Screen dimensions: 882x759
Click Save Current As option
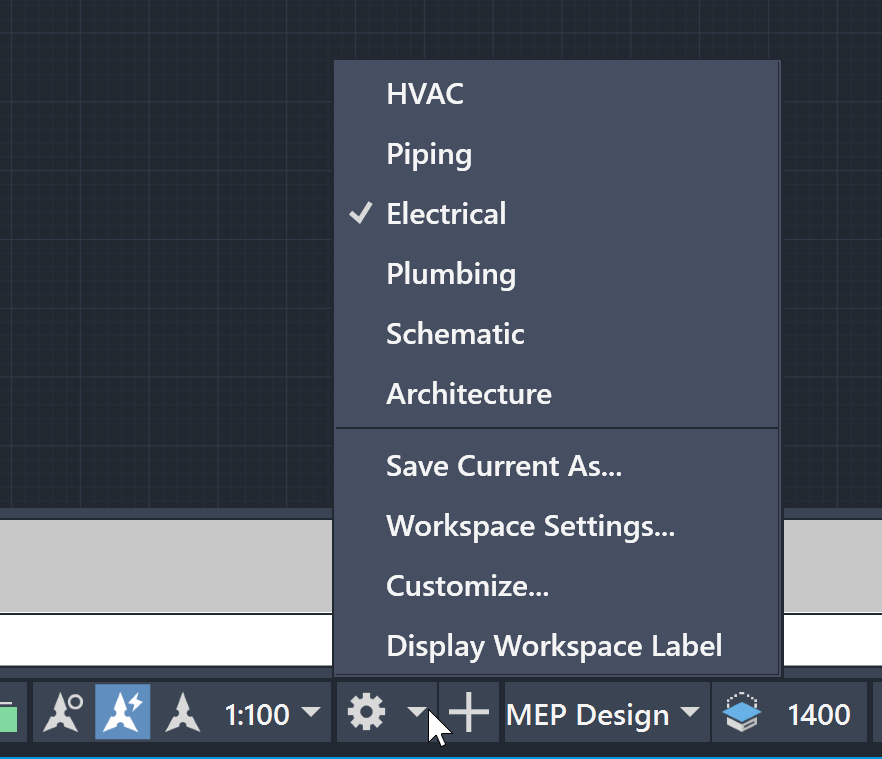(504, 465)
